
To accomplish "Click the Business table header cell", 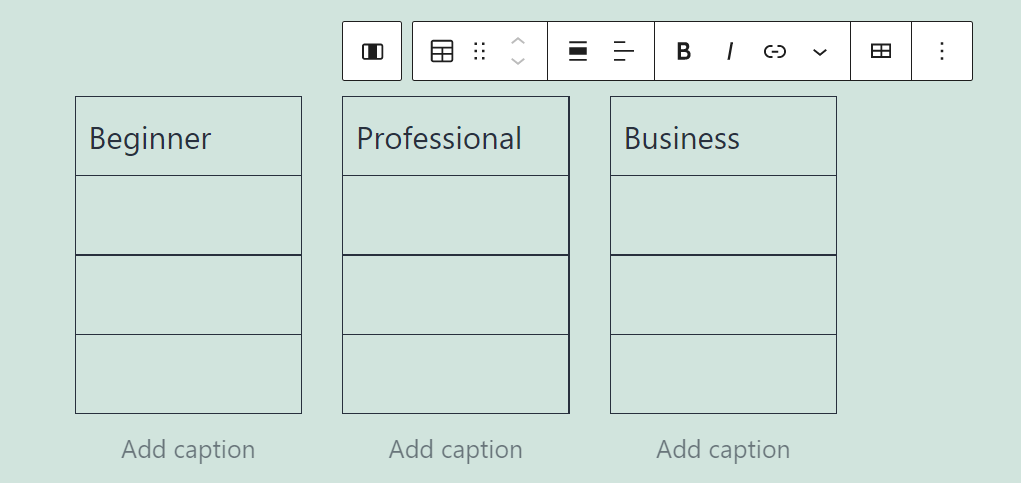I will [723, 137].
